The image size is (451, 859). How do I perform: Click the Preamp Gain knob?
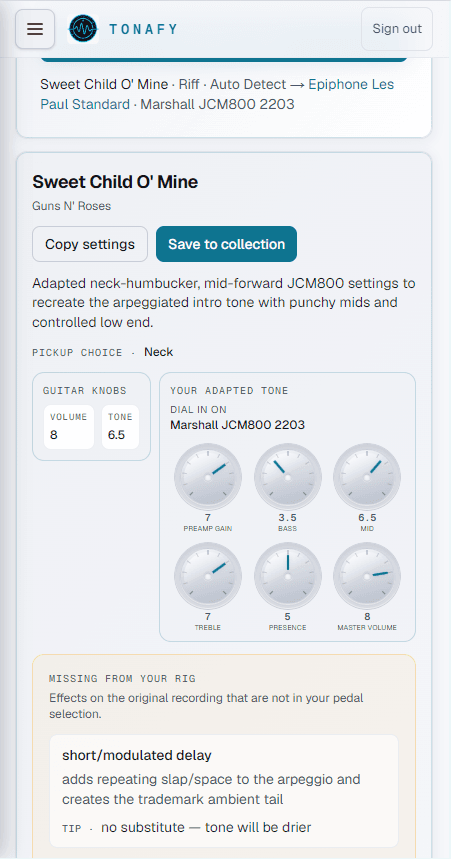[208, 477]
